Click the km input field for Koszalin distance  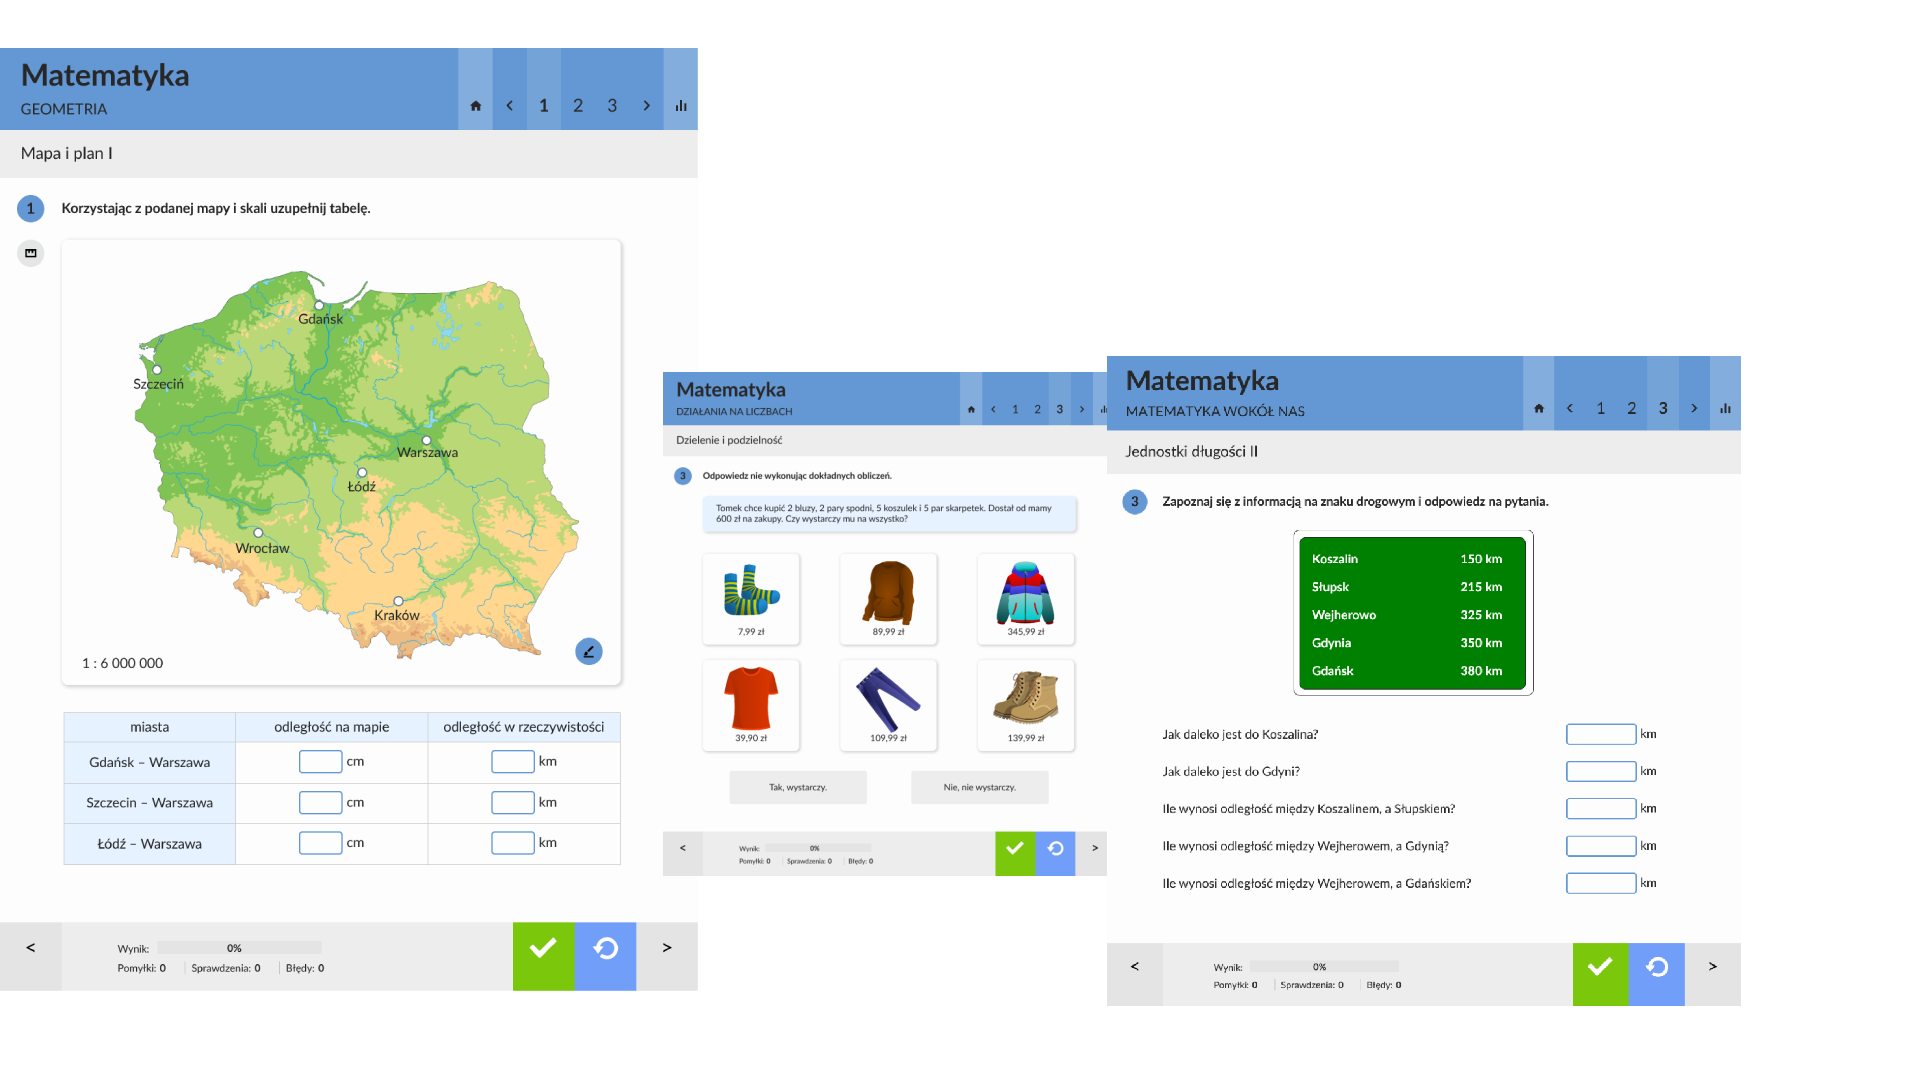pos(1600,734)
